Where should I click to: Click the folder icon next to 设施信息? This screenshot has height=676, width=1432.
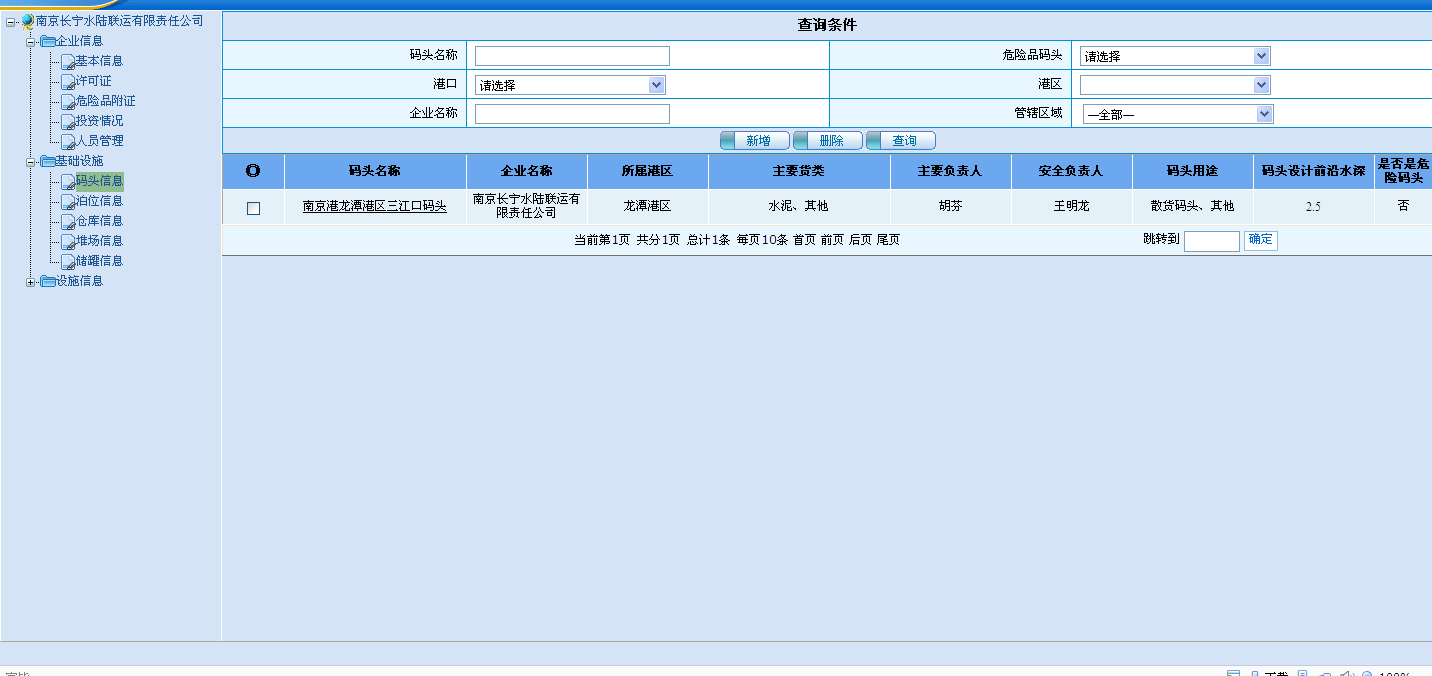47,282
